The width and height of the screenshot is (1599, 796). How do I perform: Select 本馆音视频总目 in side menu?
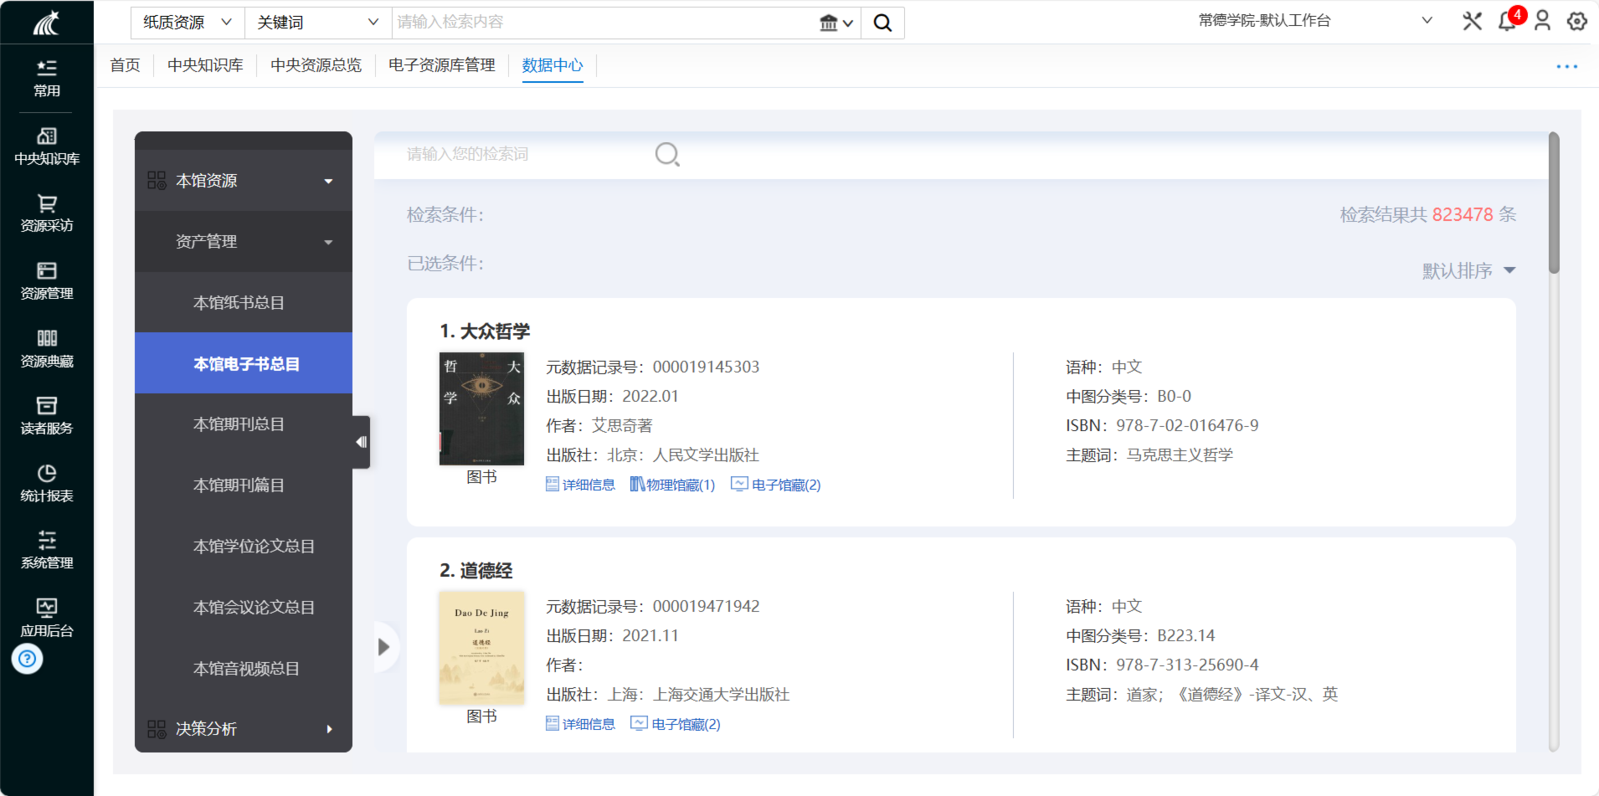(244, 668)
